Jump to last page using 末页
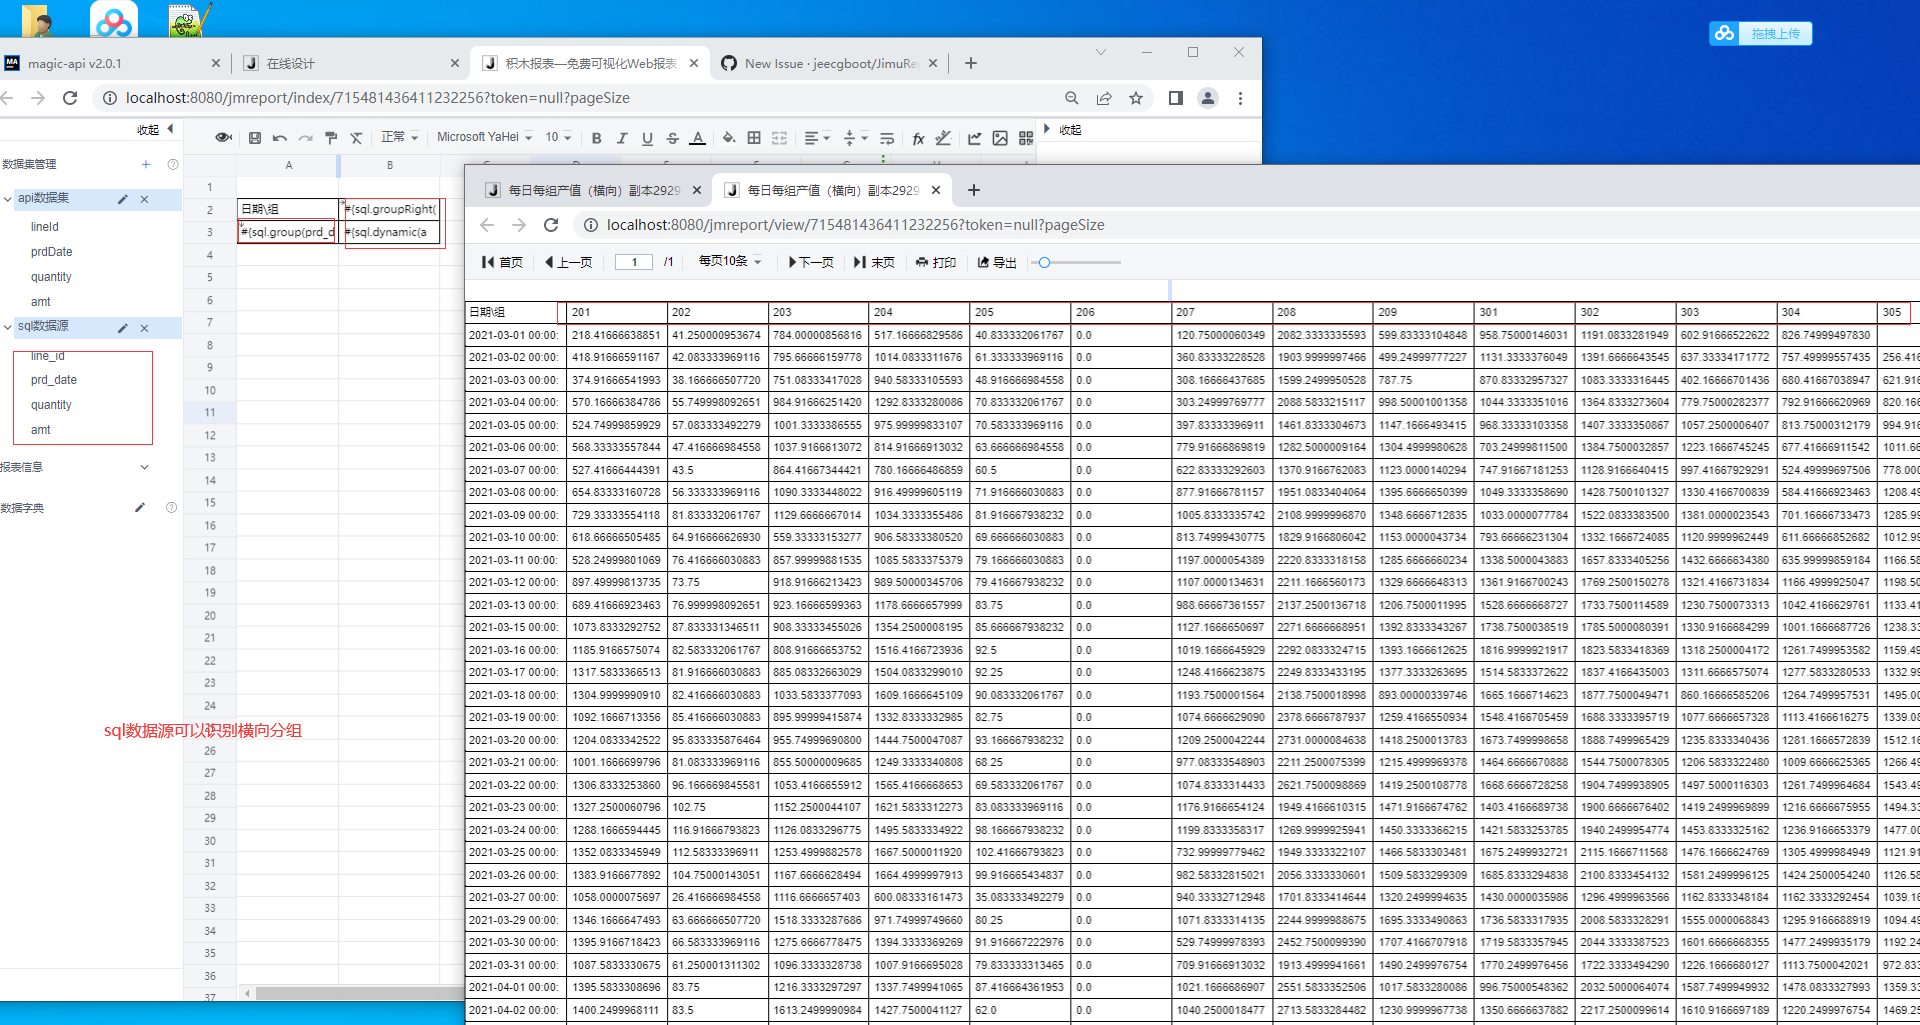Image resolution: width=1920 pixels, height=1025 pixels. (x=874, y=262)
